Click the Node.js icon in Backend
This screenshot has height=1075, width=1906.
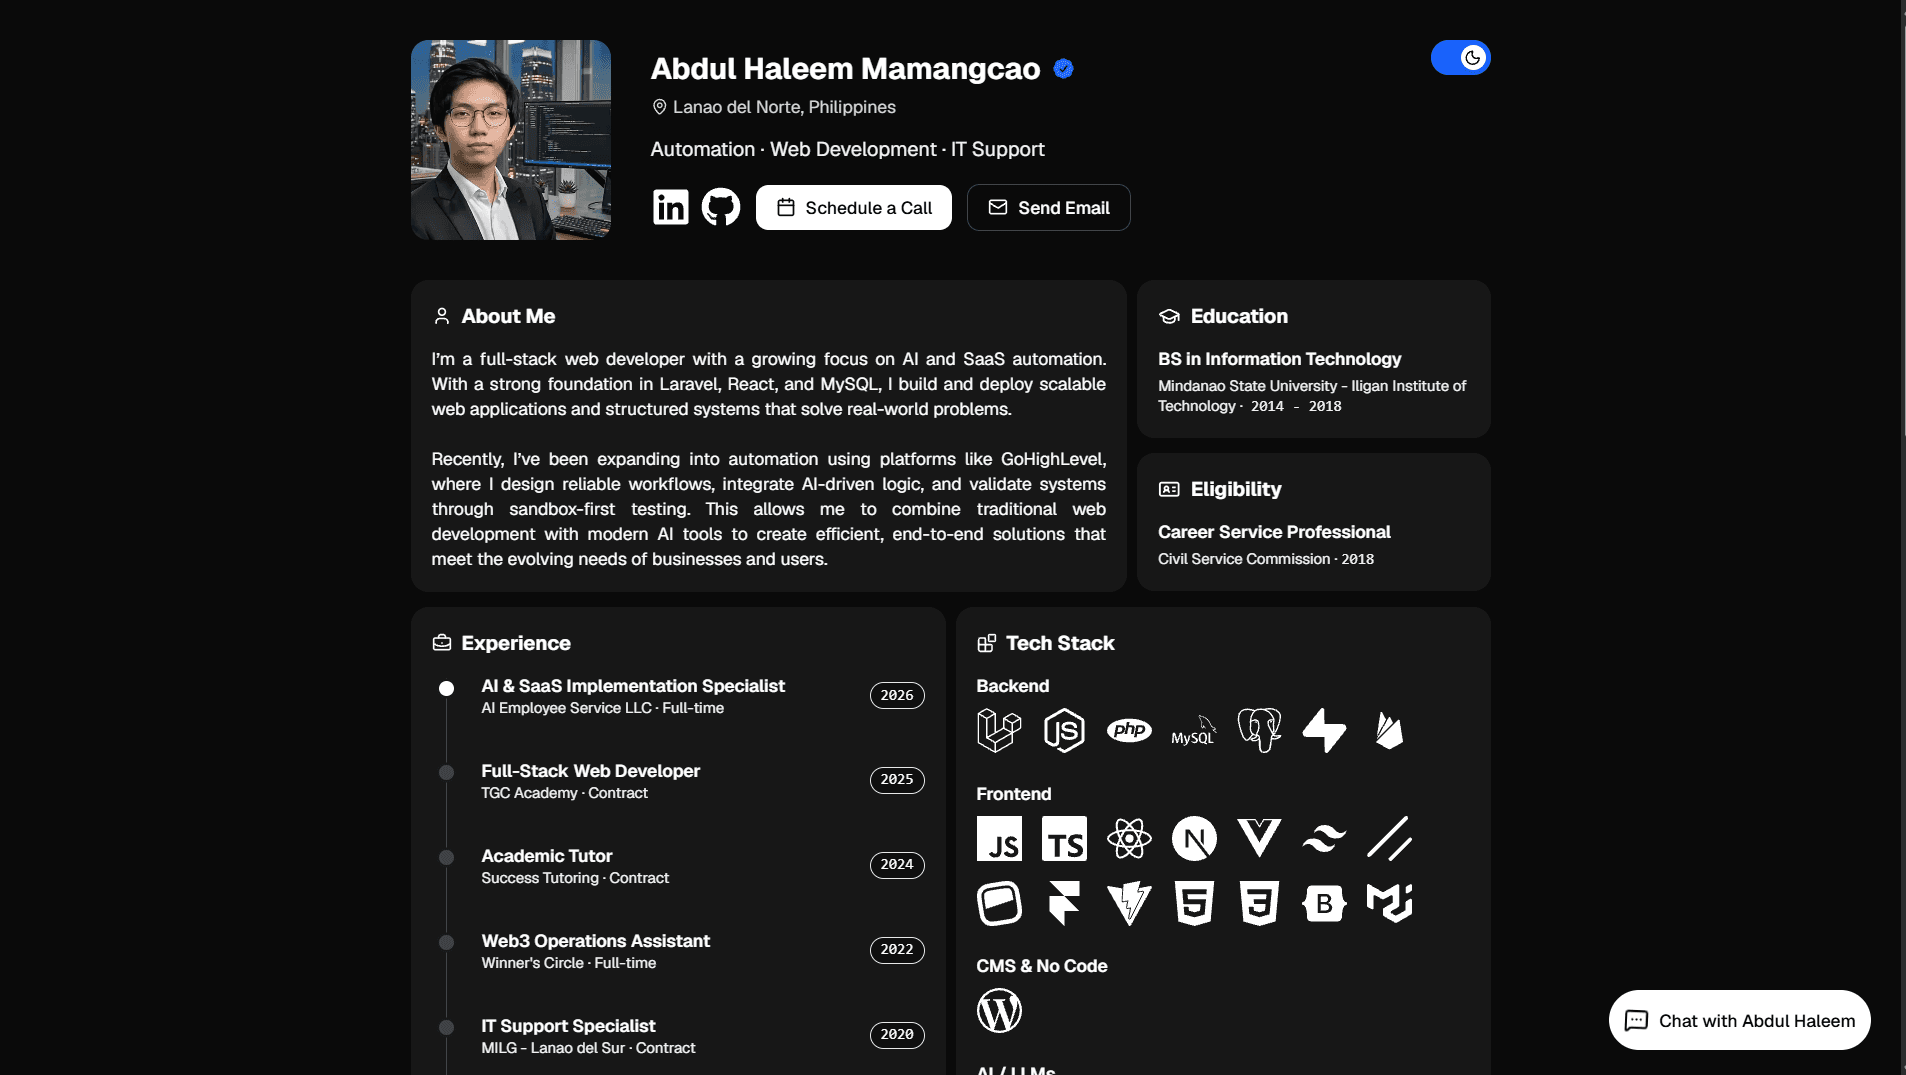point(1064,730)
